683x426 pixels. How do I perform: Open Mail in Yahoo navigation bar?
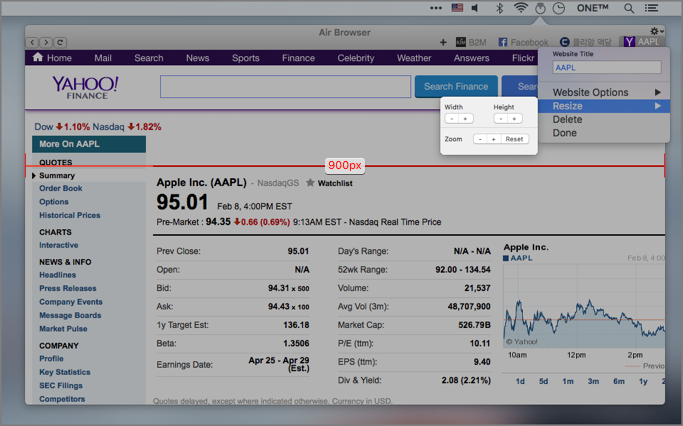point(103,58)
